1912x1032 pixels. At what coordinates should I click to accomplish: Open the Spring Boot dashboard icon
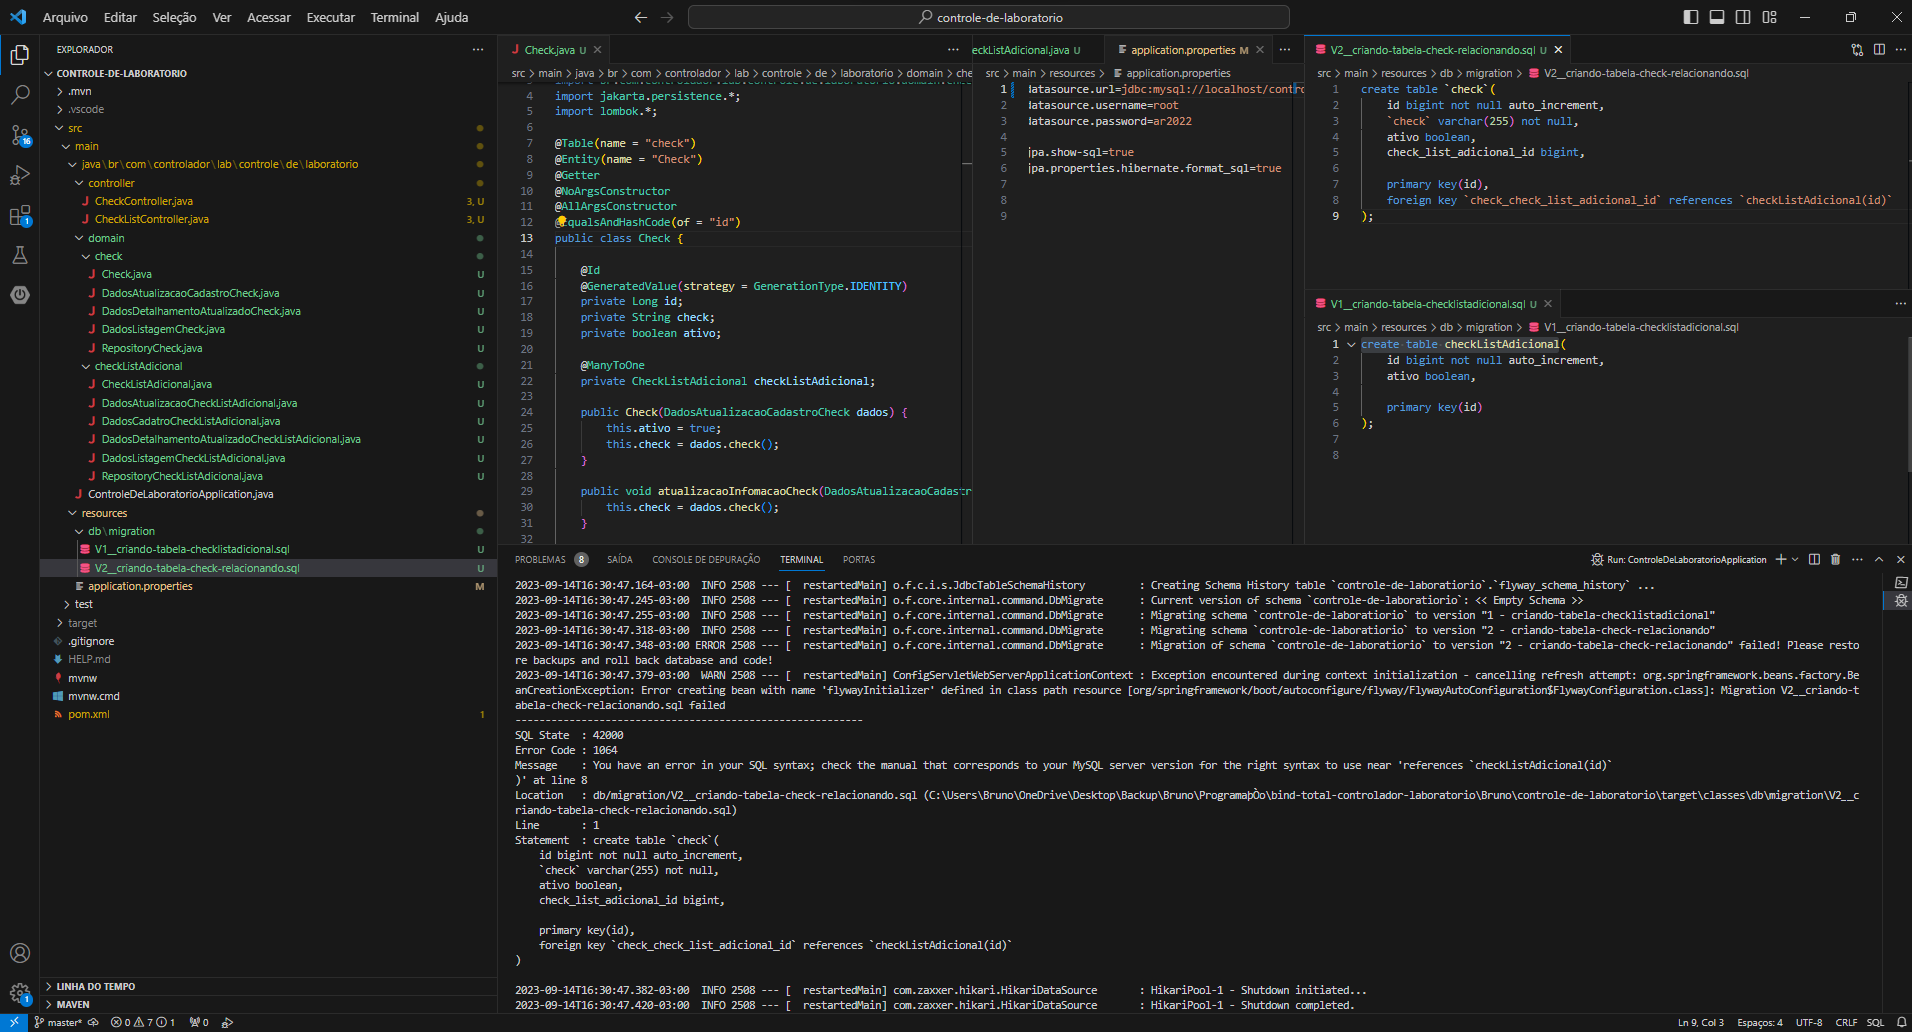[19, 295]
